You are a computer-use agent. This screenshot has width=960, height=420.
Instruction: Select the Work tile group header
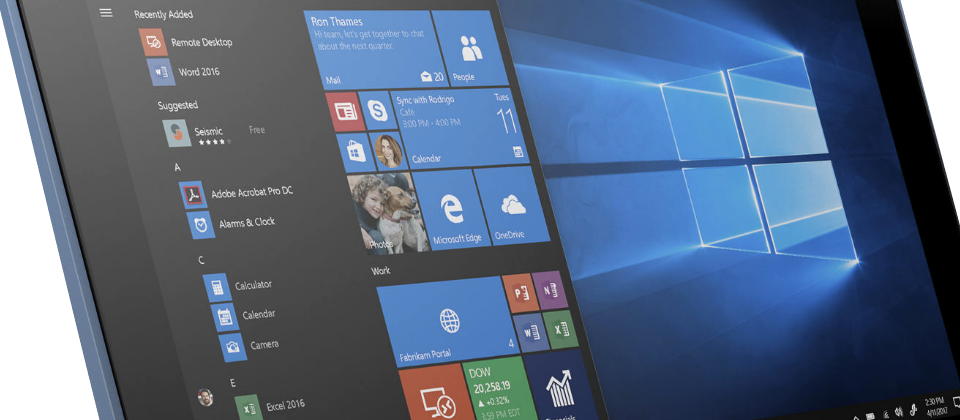coord(380,270)
